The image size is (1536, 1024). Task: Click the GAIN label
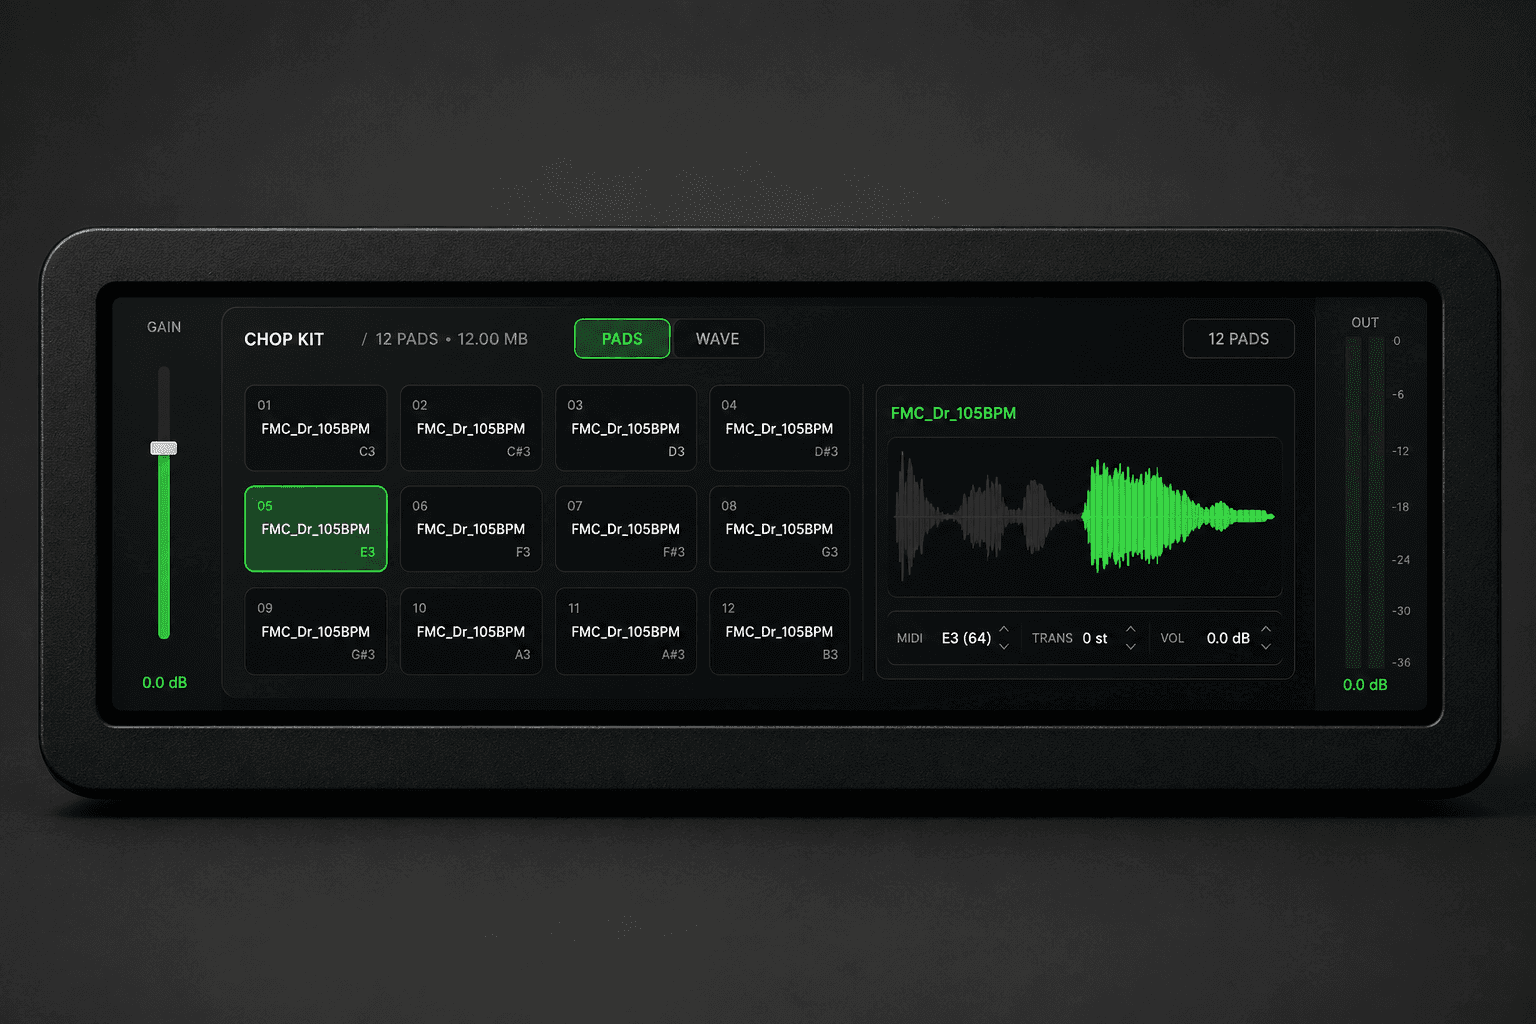click(164, 327)
